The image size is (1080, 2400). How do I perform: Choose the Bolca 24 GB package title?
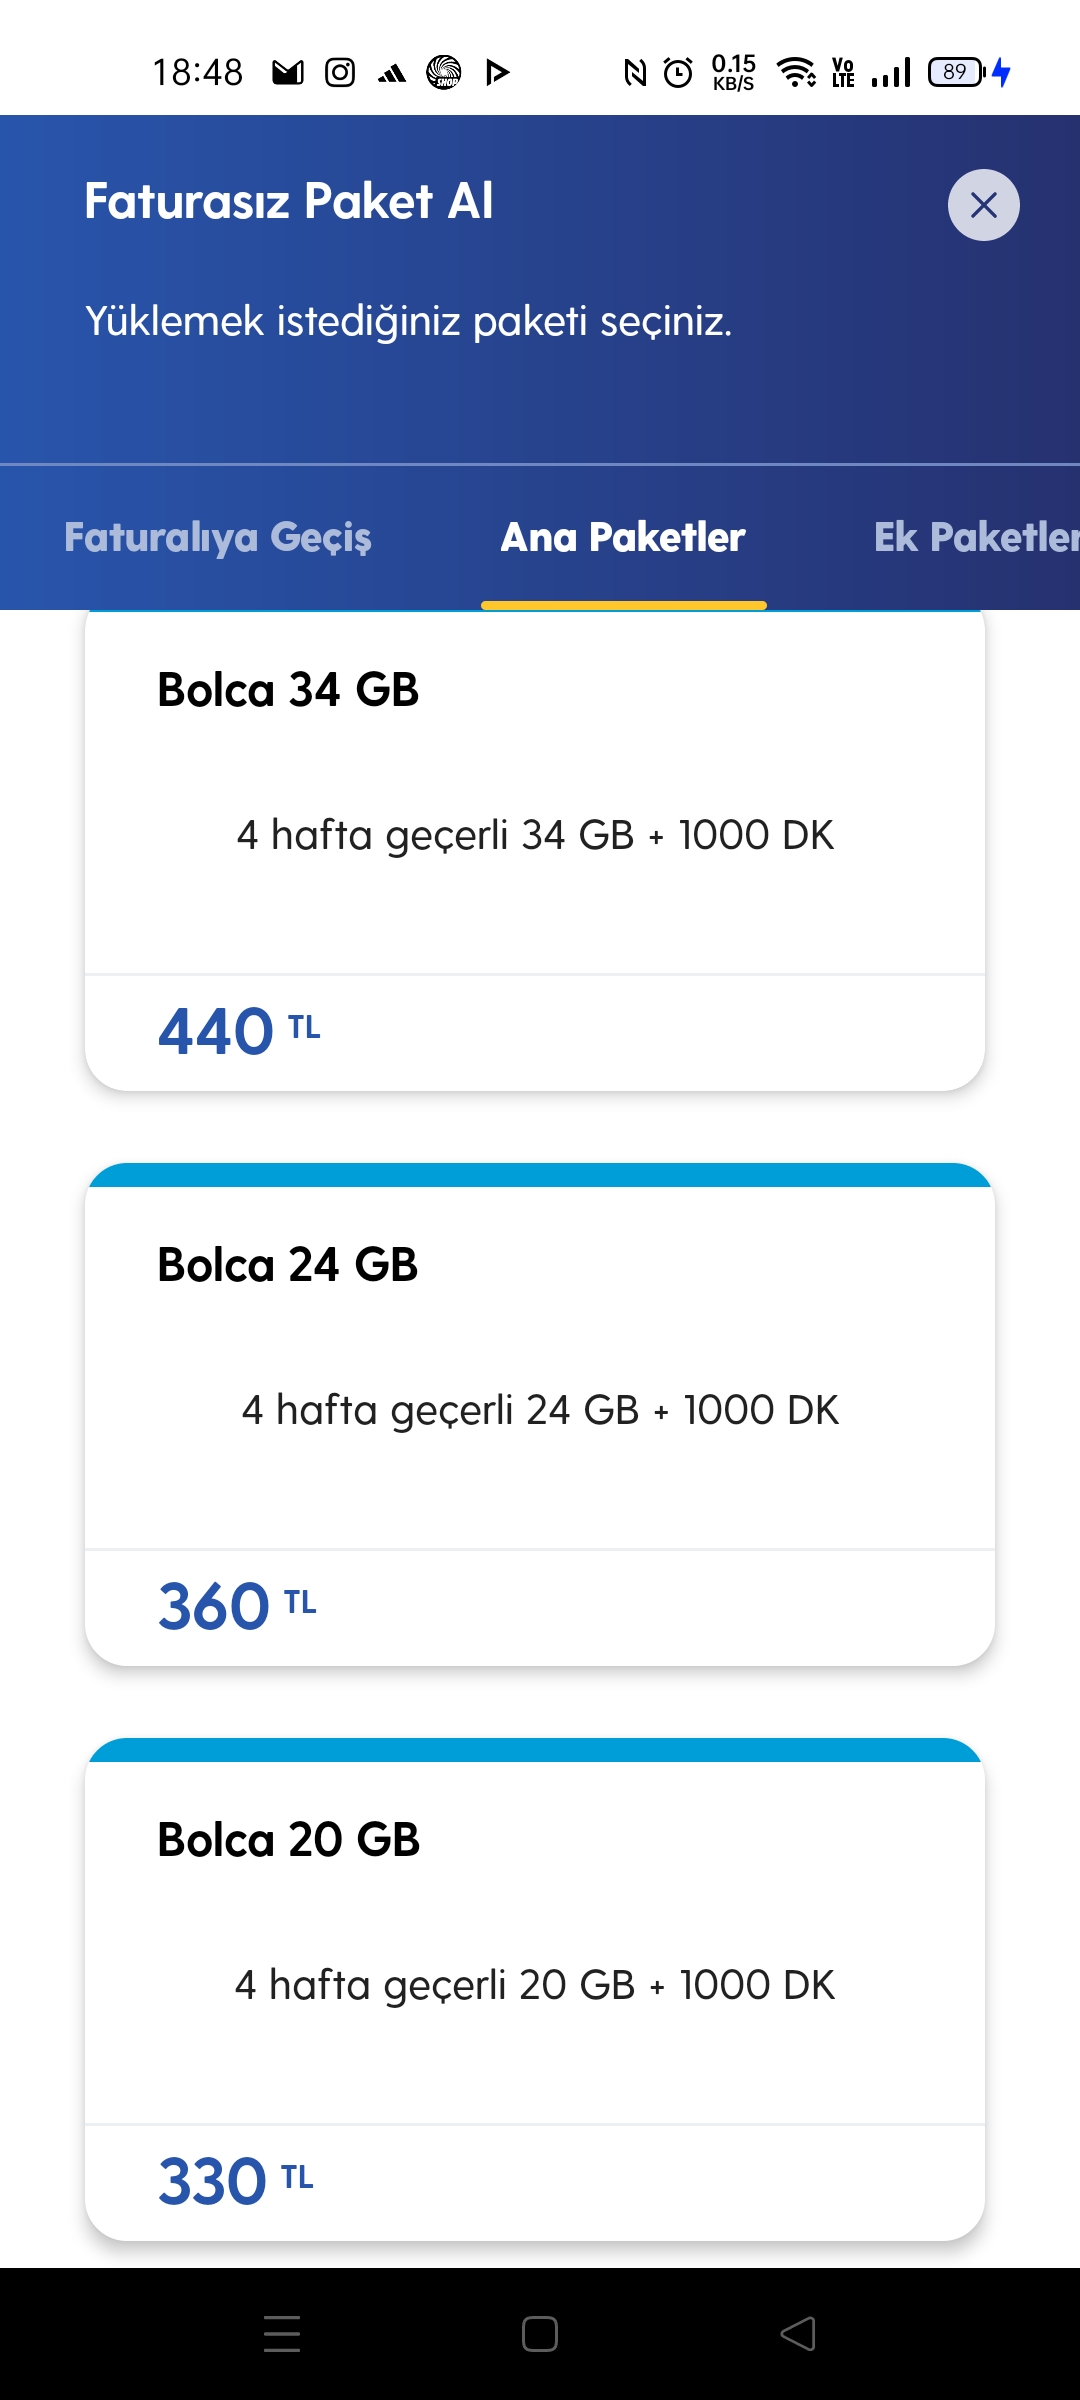[288, 1265]
